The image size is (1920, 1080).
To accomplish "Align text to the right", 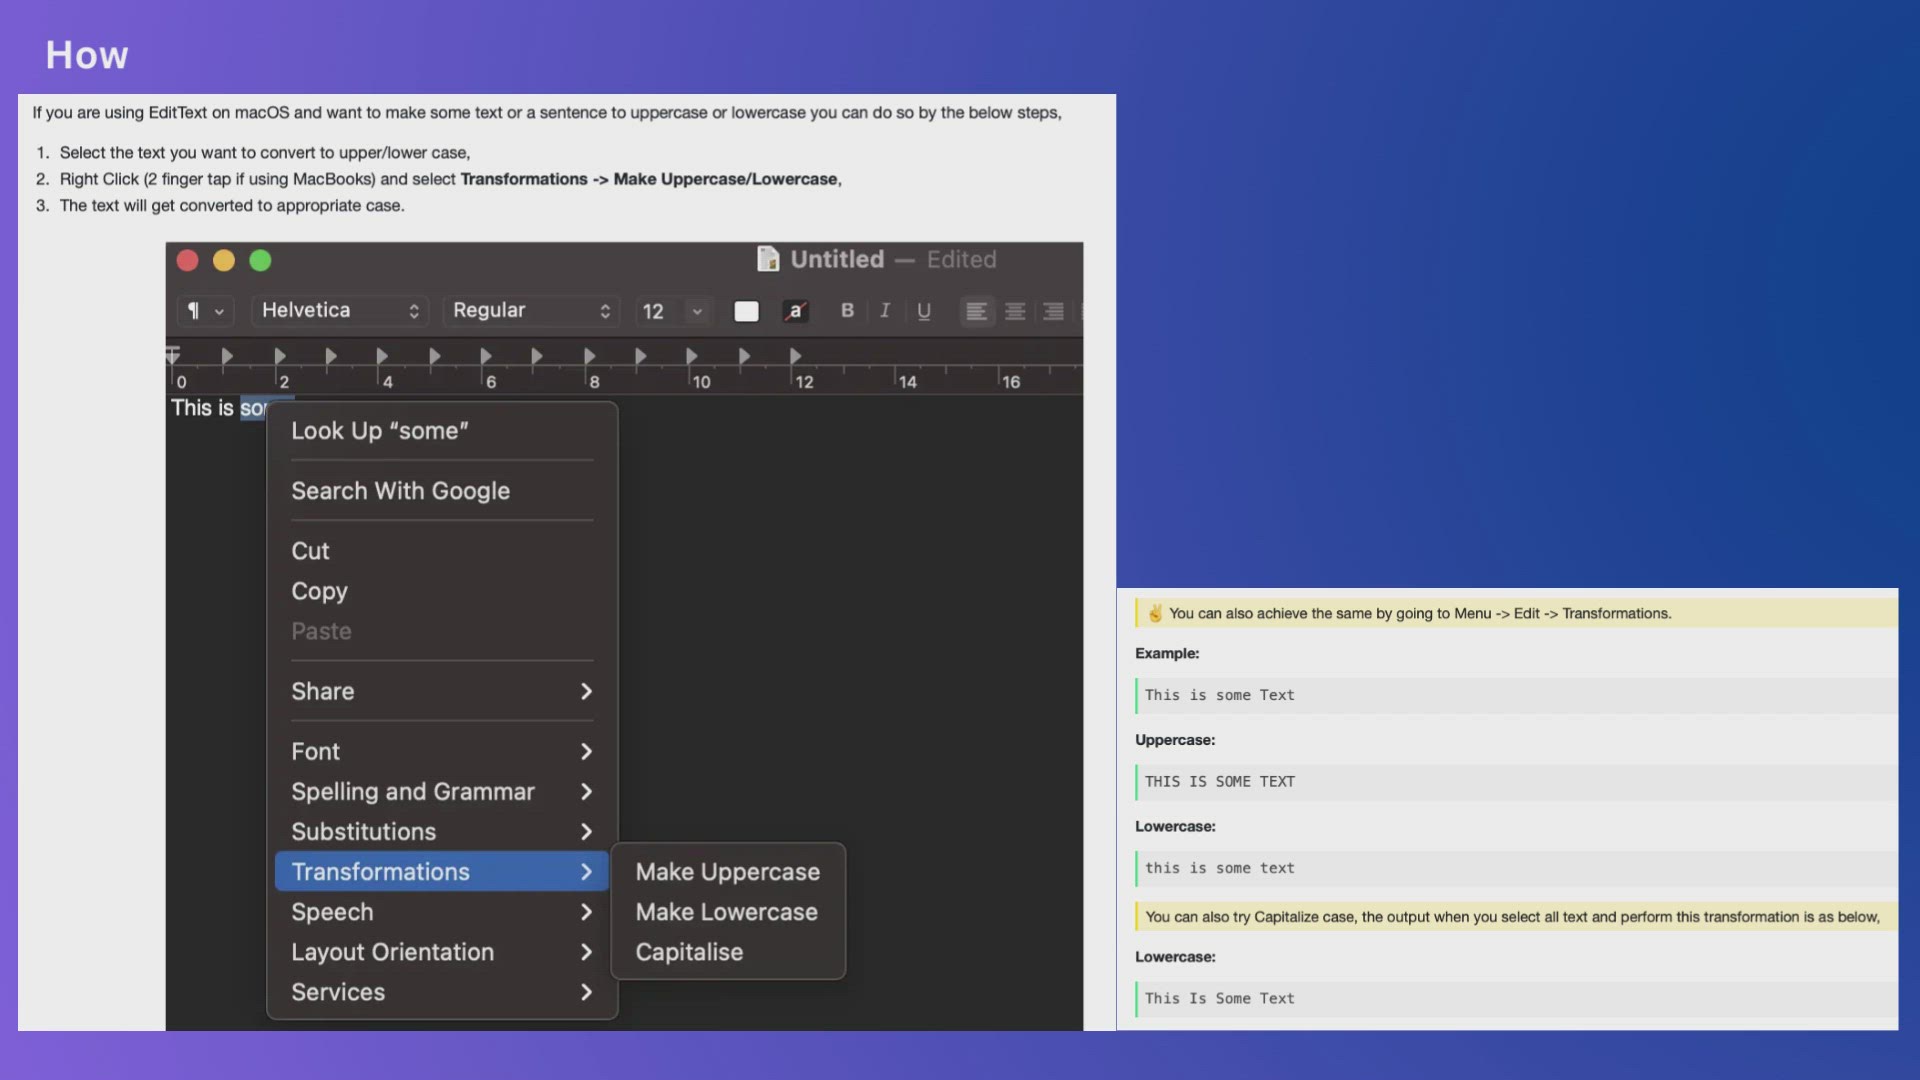I will click(x=1053, y=311).
